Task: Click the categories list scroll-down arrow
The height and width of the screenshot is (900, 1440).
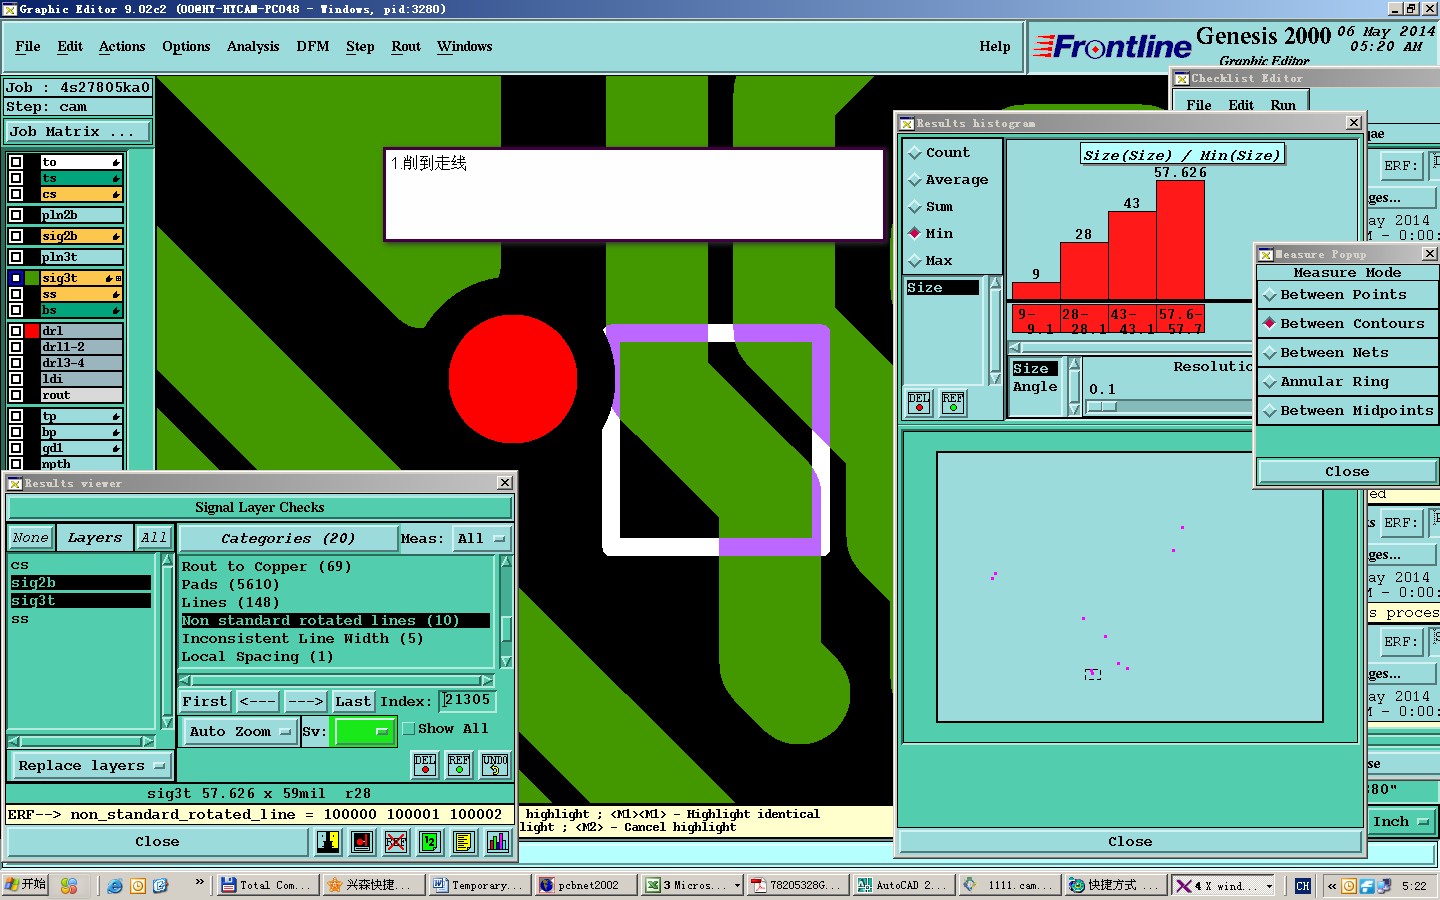Action: pyautogui.click(x=506, y=662)
